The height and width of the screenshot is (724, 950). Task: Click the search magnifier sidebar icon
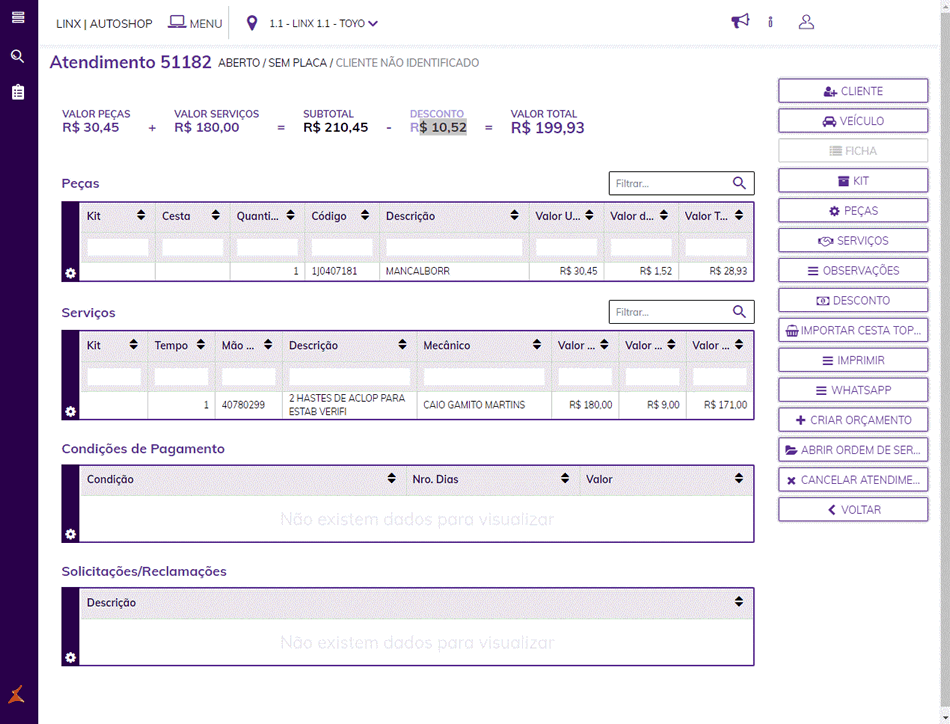tap(18, 56)
